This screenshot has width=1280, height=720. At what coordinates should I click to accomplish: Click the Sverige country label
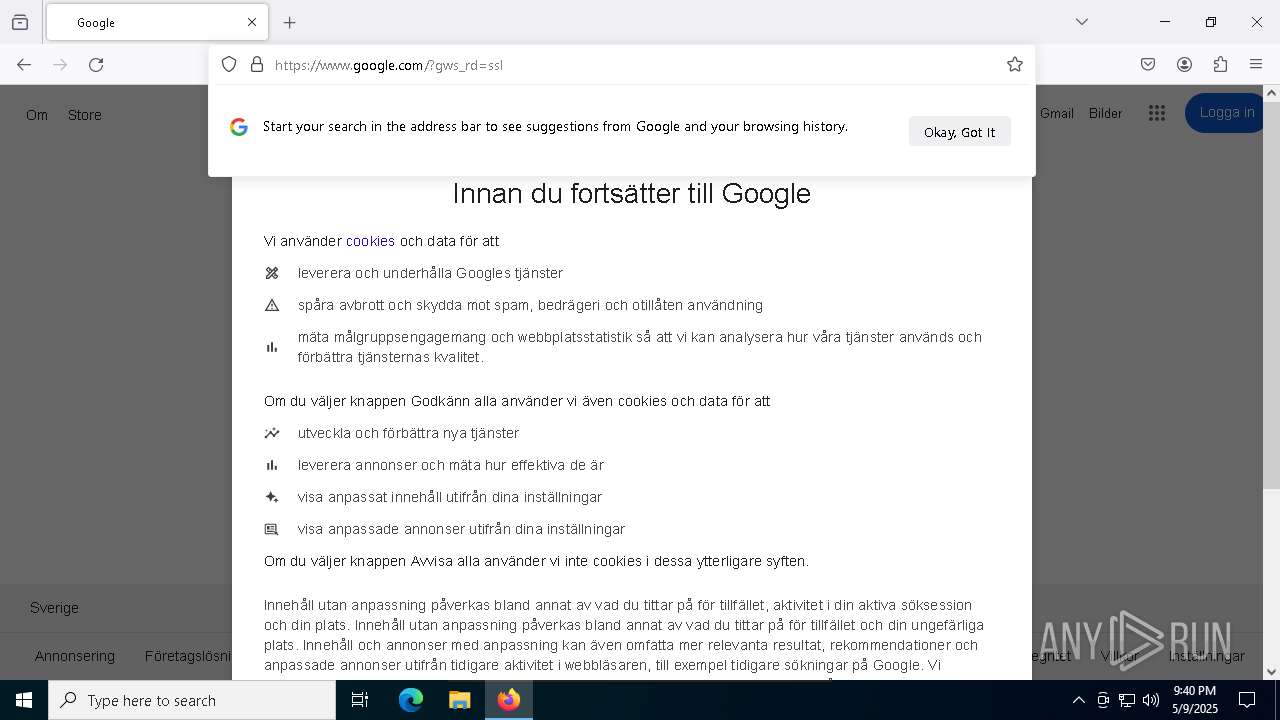pyautogui.click(x=54, y=608)
